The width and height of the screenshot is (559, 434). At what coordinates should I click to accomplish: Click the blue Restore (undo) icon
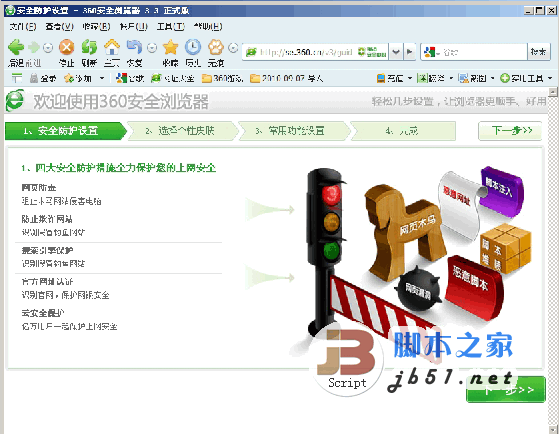[134, 47]
